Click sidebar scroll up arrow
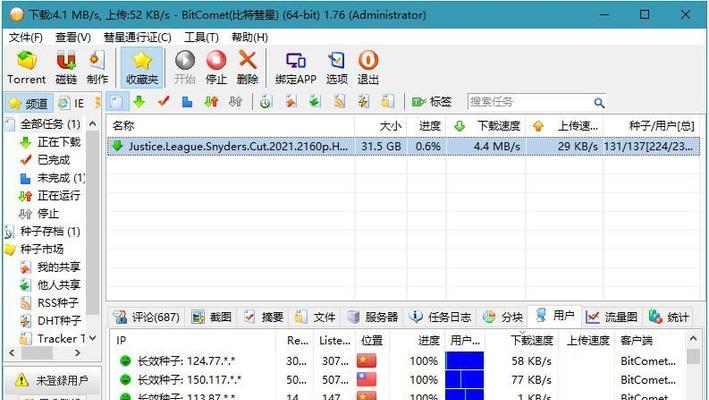 pyautogui.click(x=93, y=123)
